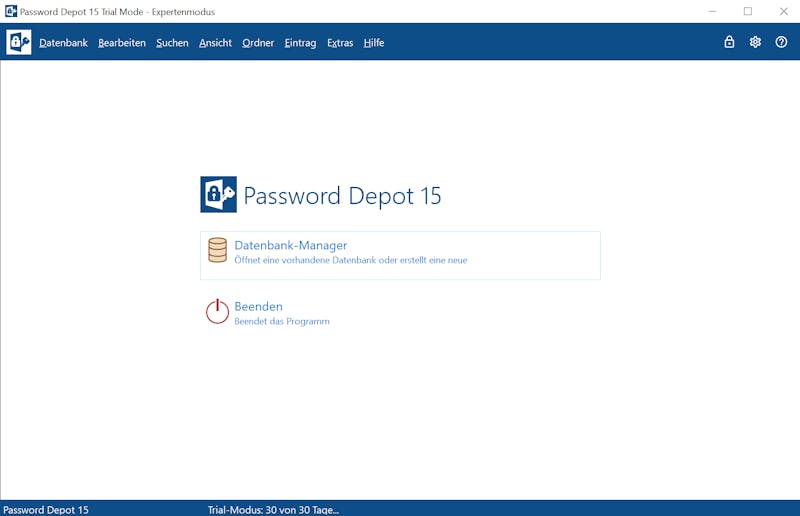Minimize the Password Depot window
800x516 pixels.
click(712, 11)
